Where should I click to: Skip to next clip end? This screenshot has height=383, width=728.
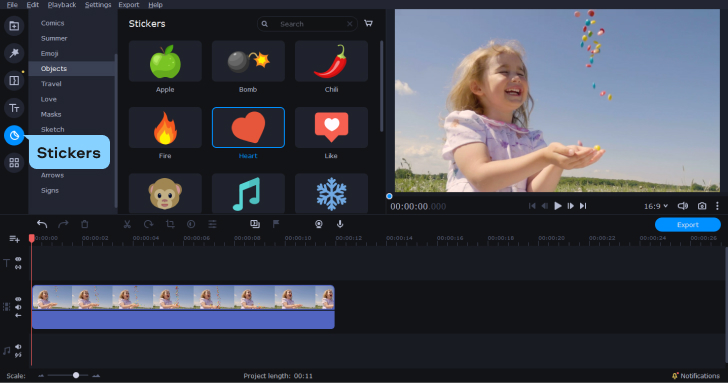coord(583,206)
